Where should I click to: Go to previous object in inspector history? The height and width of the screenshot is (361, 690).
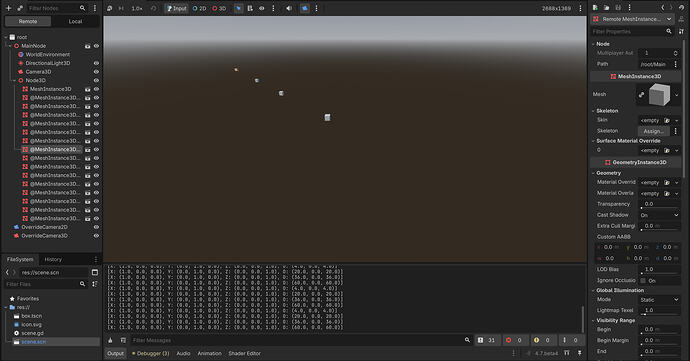tap(663, 7)
